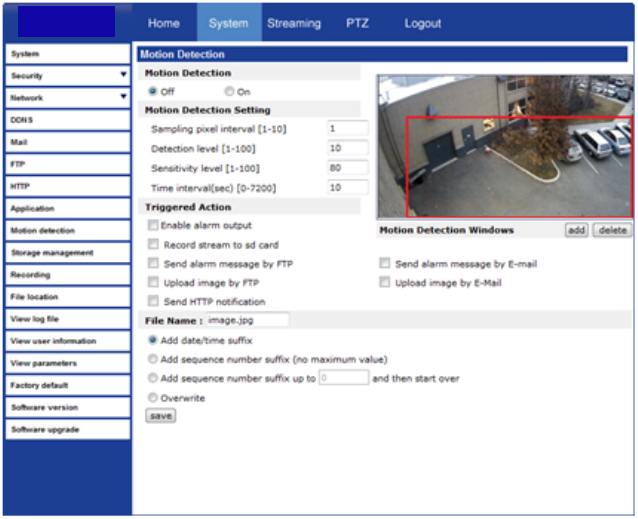Click the add motion detection window button
638x519 pixels.
576,230
